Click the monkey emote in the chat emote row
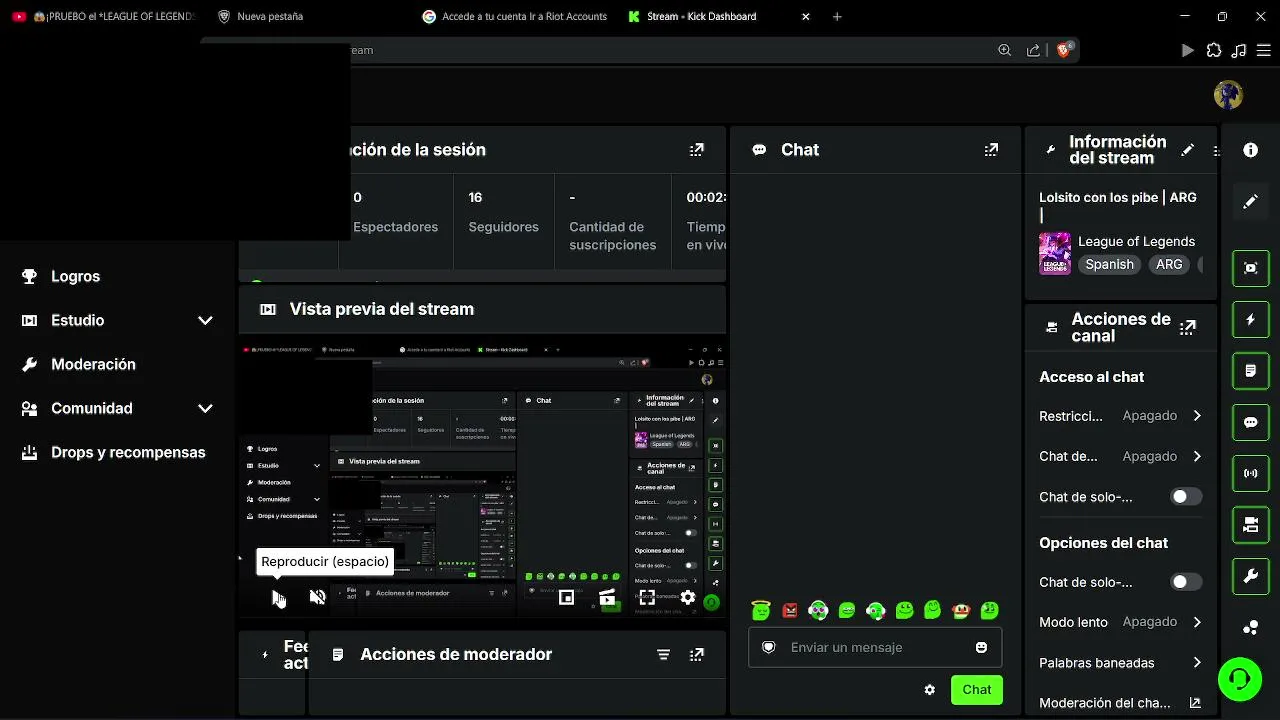1280x720 pixels. pos(961,610)
